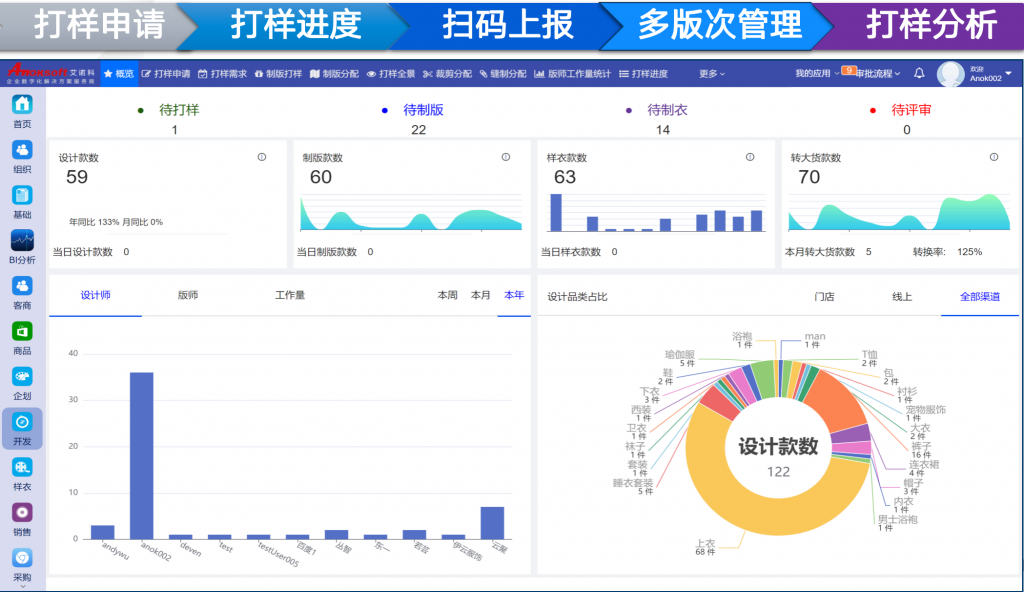
Task: Click the info icon on 转大货款数 card
Action: [994, 157]
